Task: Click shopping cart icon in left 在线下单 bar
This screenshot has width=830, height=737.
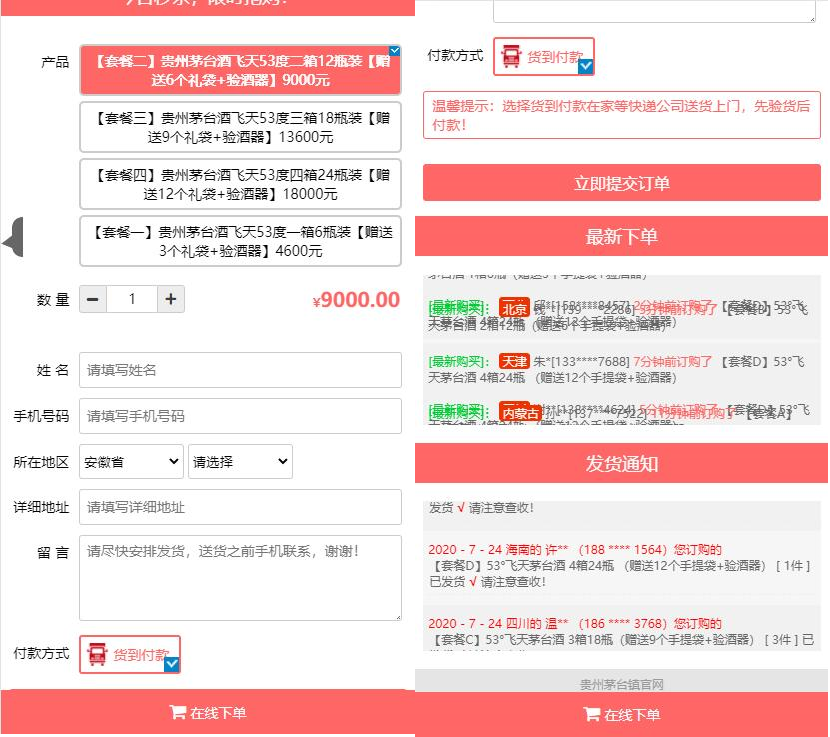Action: (x=177, y=712)
